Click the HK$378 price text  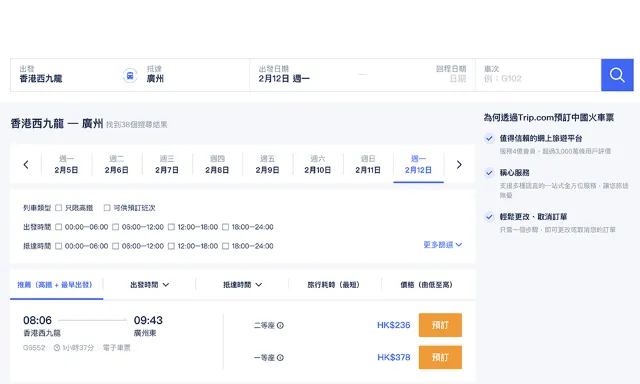coord(393,357)
